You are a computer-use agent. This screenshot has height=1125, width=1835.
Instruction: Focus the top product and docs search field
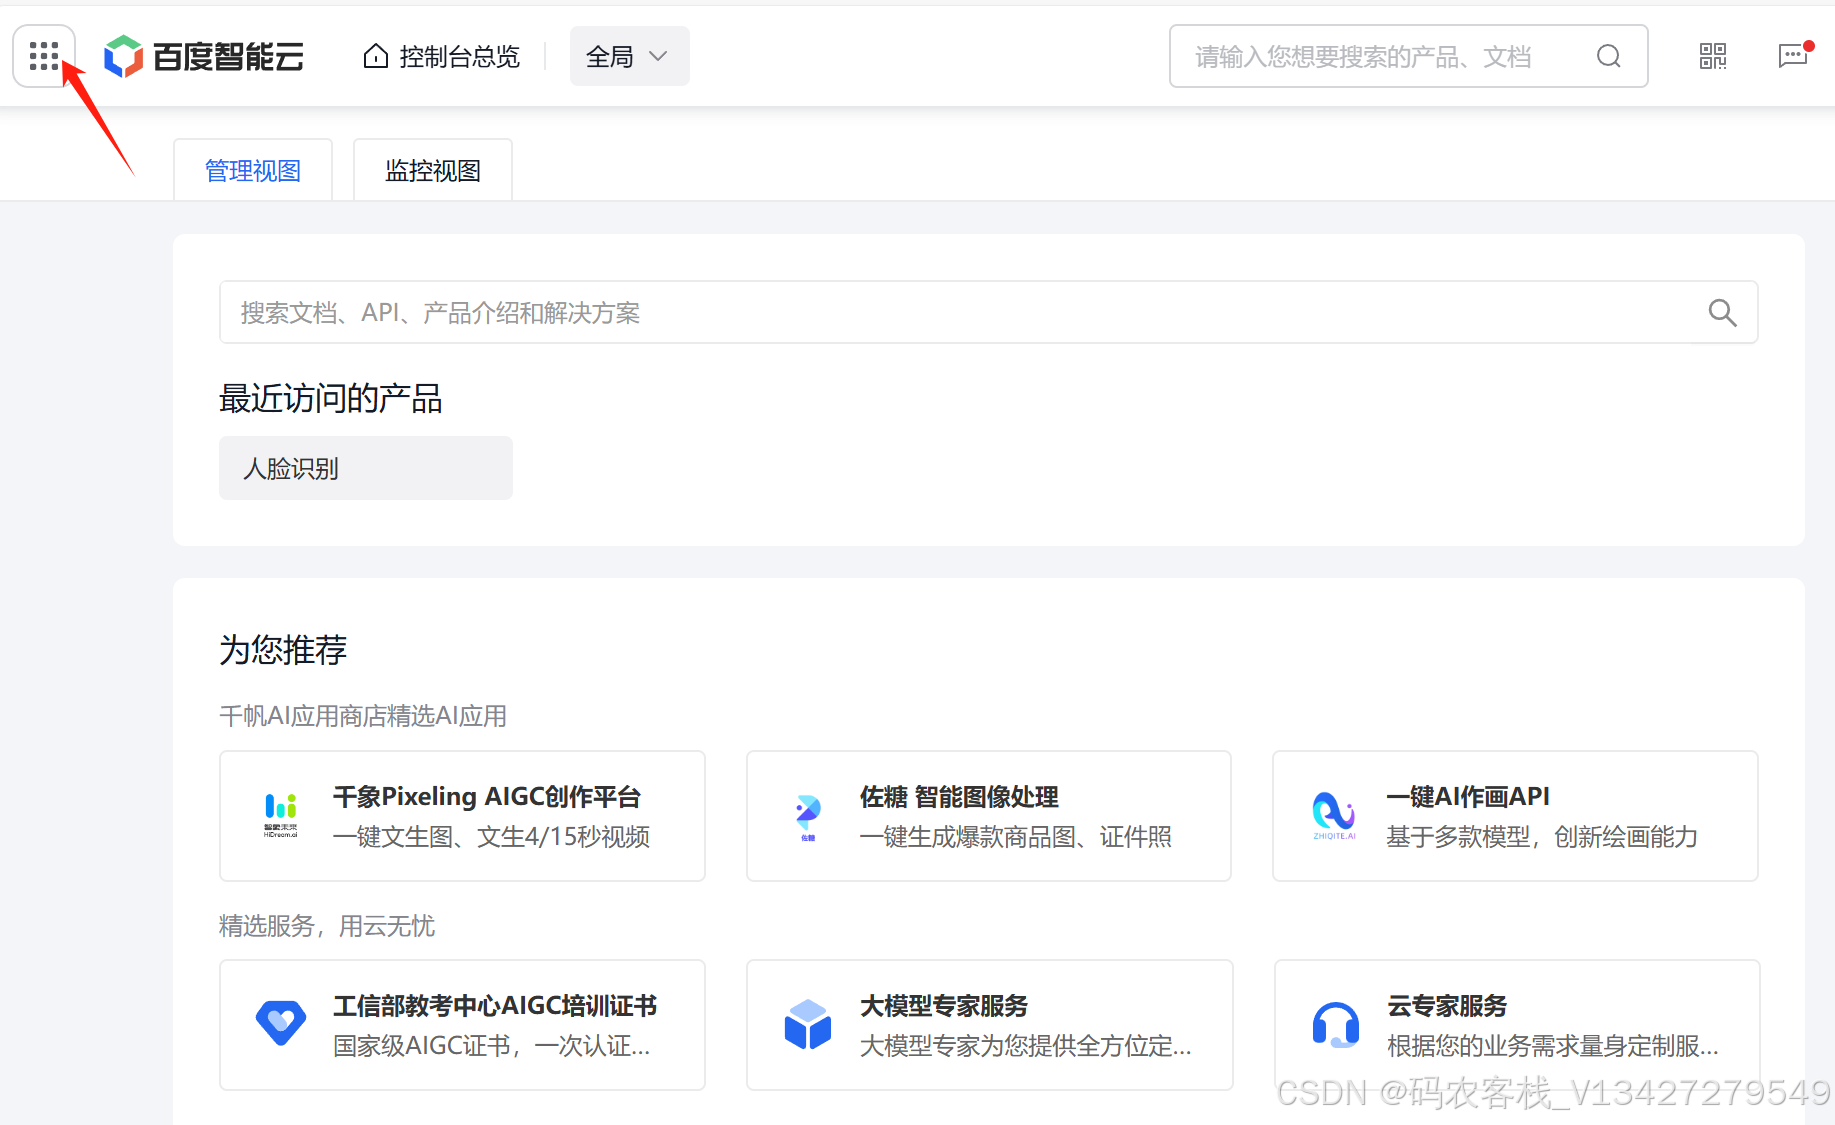(x=1408, y=56)
